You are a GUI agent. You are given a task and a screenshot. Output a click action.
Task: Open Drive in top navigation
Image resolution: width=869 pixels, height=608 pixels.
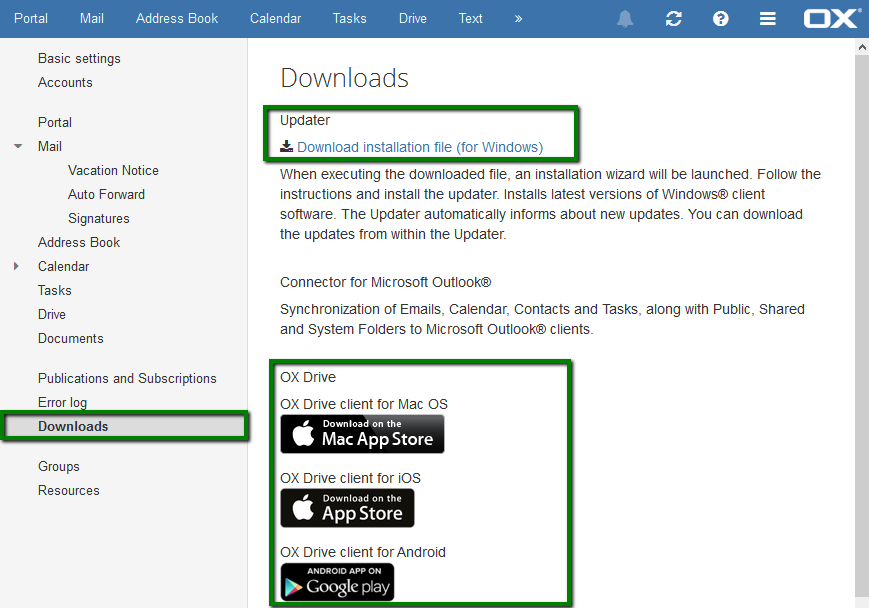(x=413, y=18)
